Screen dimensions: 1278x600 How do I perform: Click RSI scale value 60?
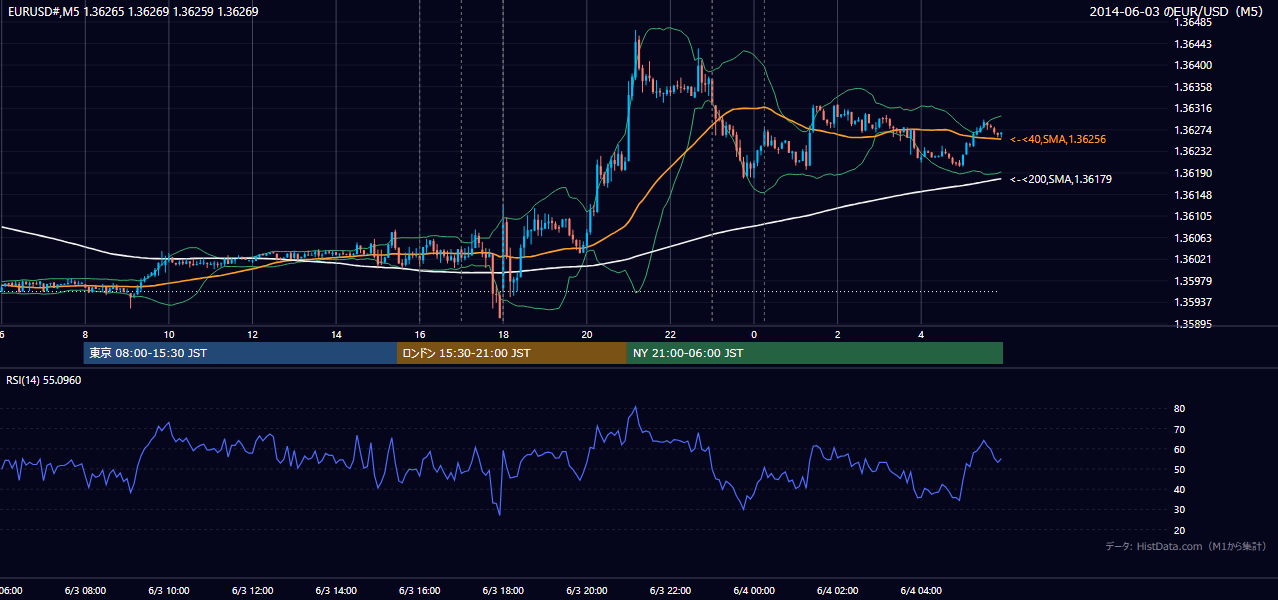[x=1180, y=450]
